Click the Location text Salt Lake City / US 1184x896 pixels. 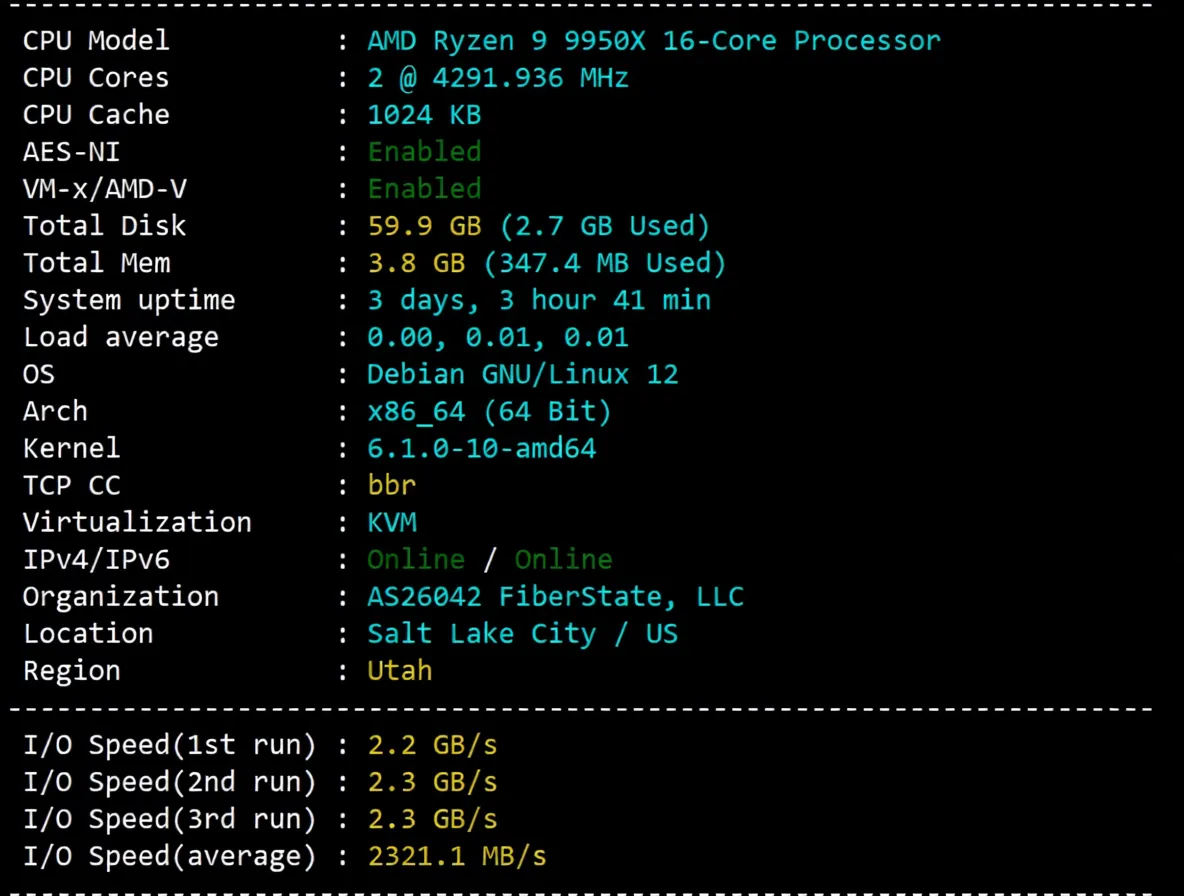(x=522, y=632)
